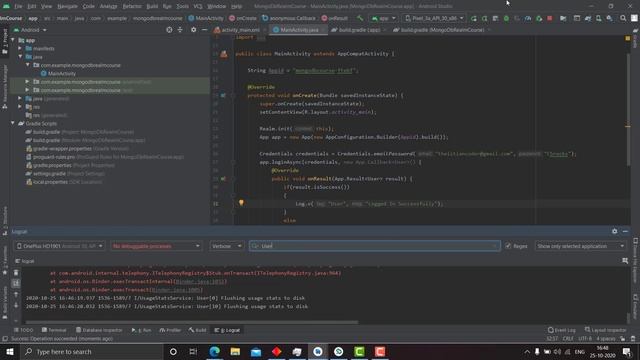Open the Verbose log level dropdown
Image resolution: width=640 pixels, height=360 pixels.
pos(227,246)
